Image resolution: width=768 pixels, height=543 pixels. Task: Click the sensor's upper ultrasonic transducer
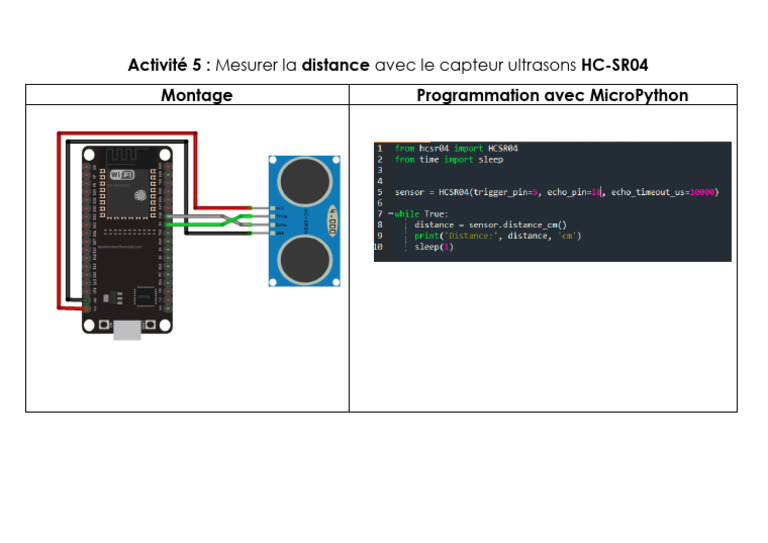(305, 181)
